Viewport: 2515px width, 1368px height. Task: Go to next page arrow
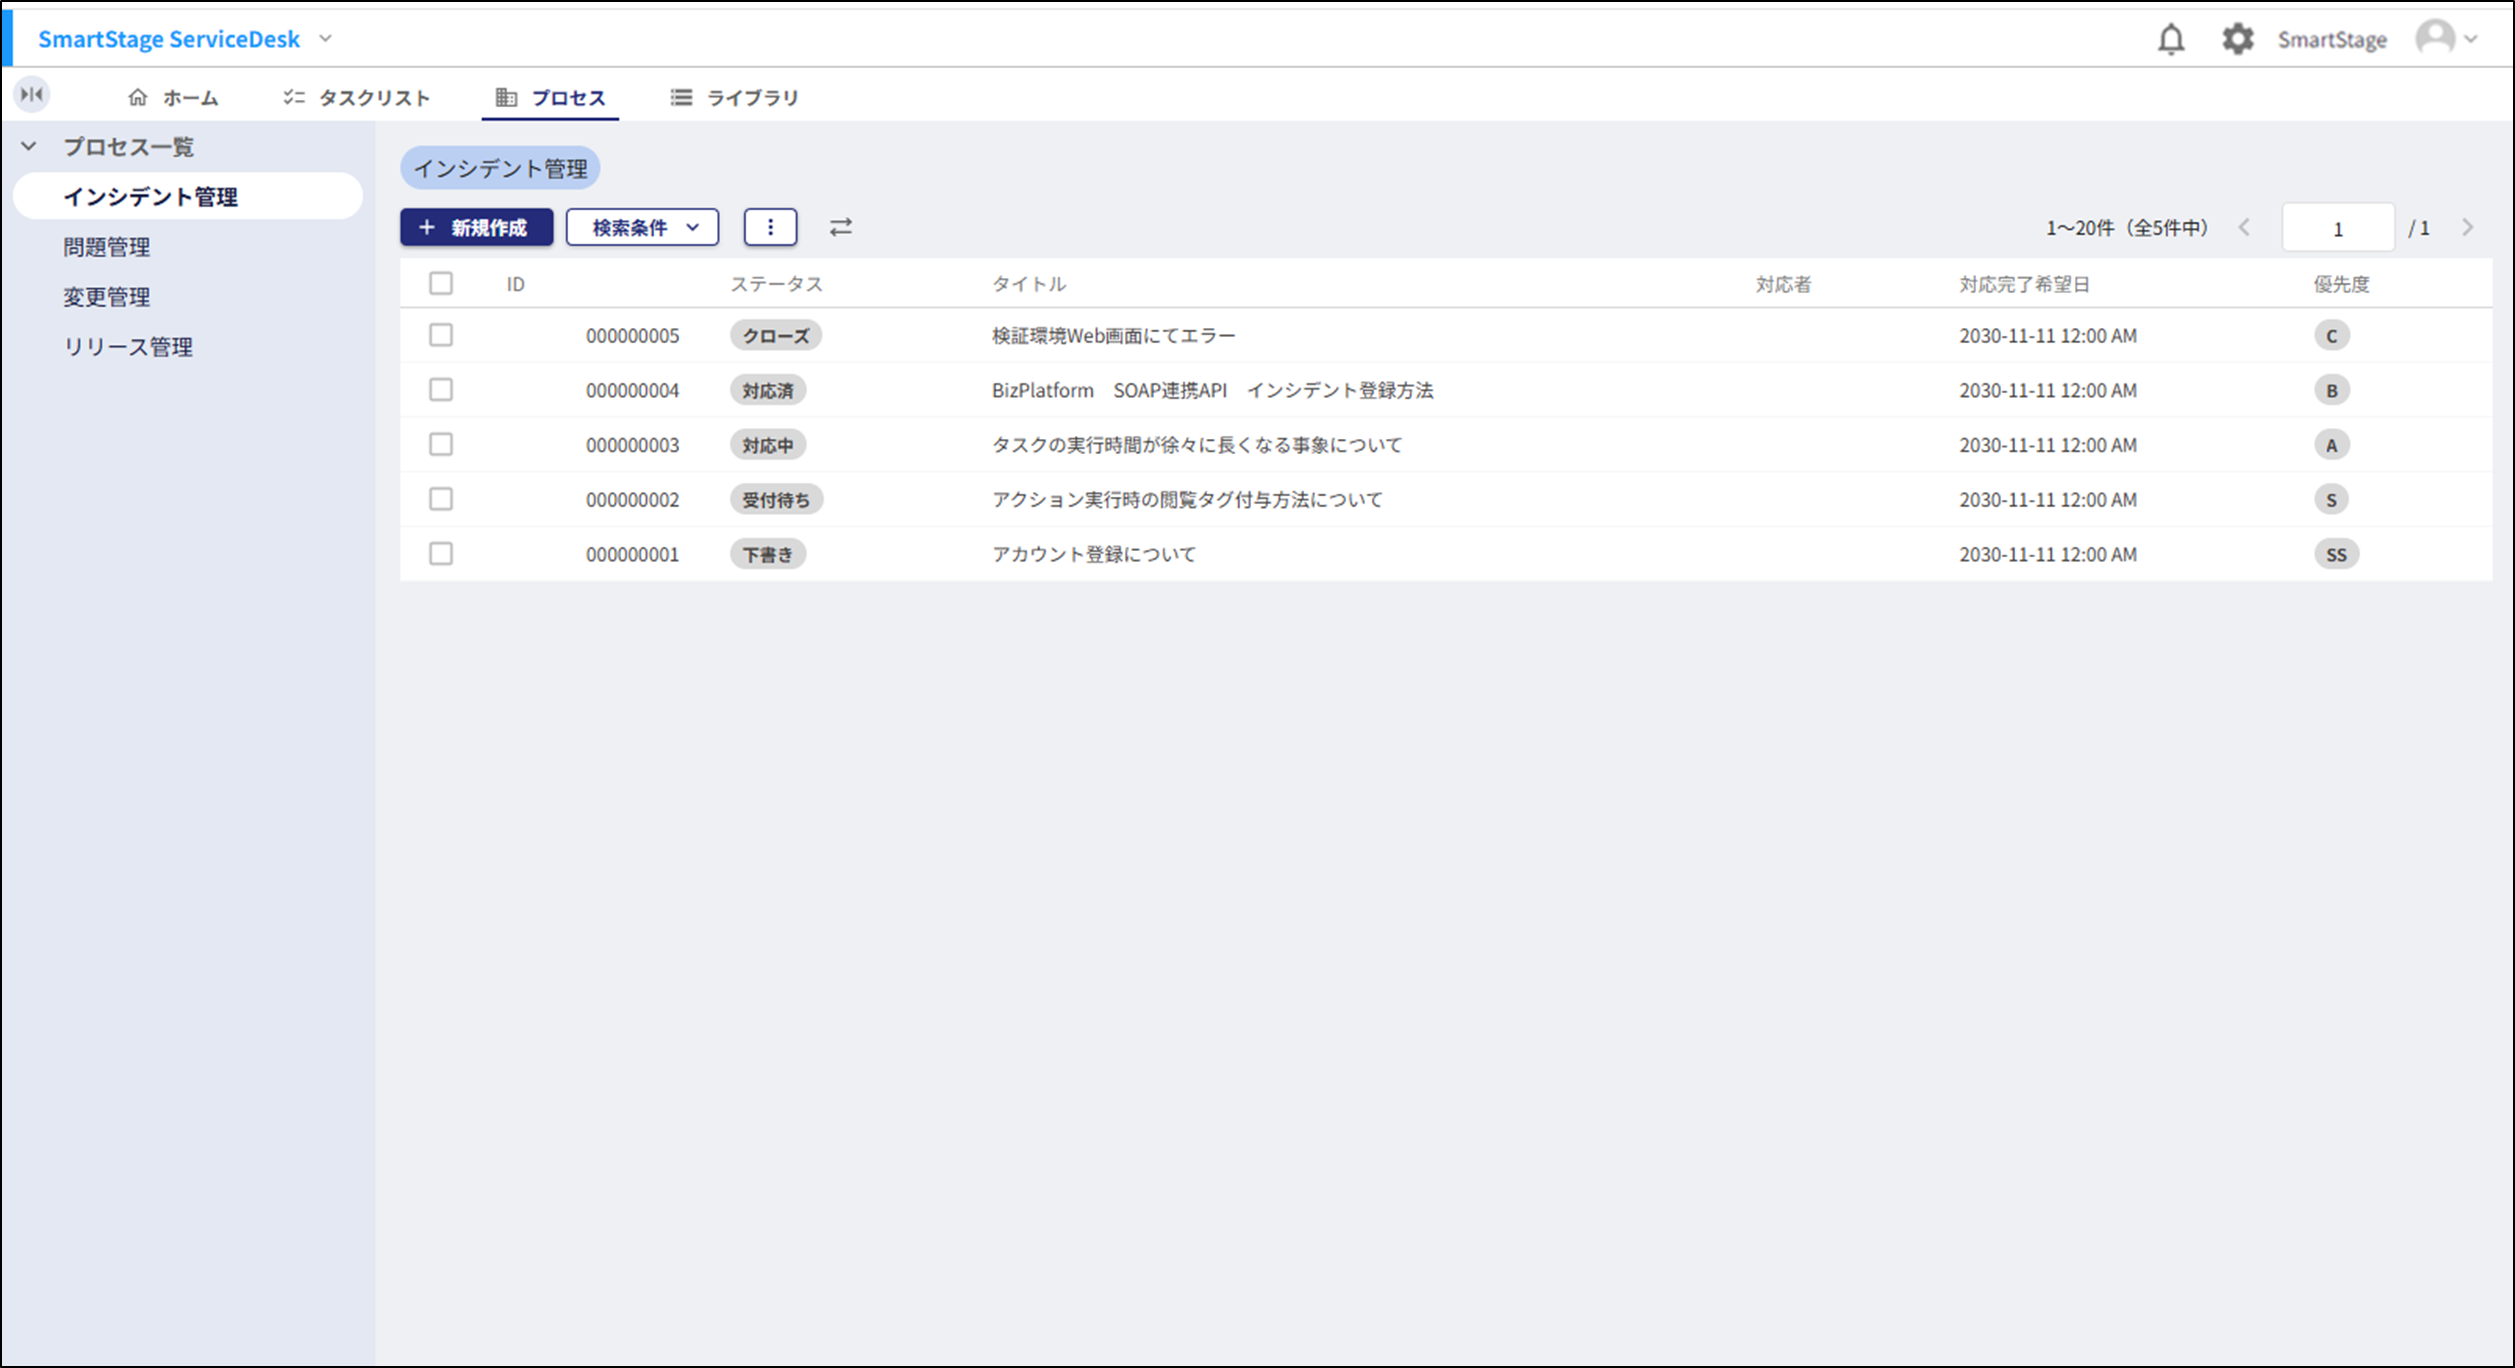click(2468, 228)
